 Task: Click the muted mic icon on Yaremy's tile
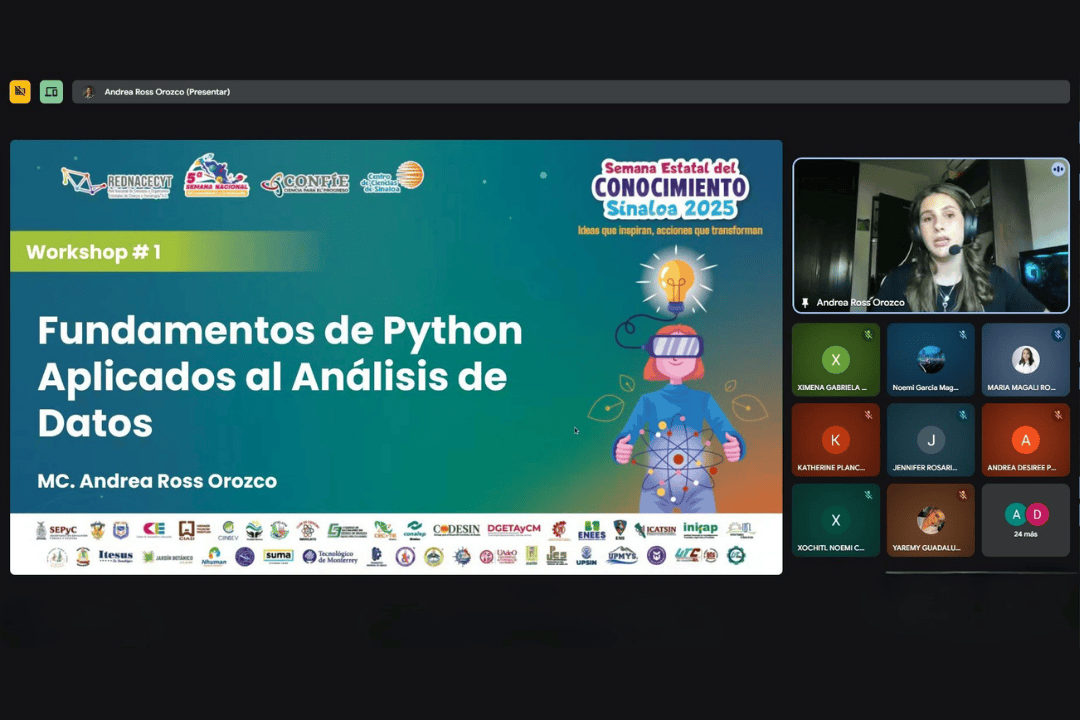click(963, 495)
